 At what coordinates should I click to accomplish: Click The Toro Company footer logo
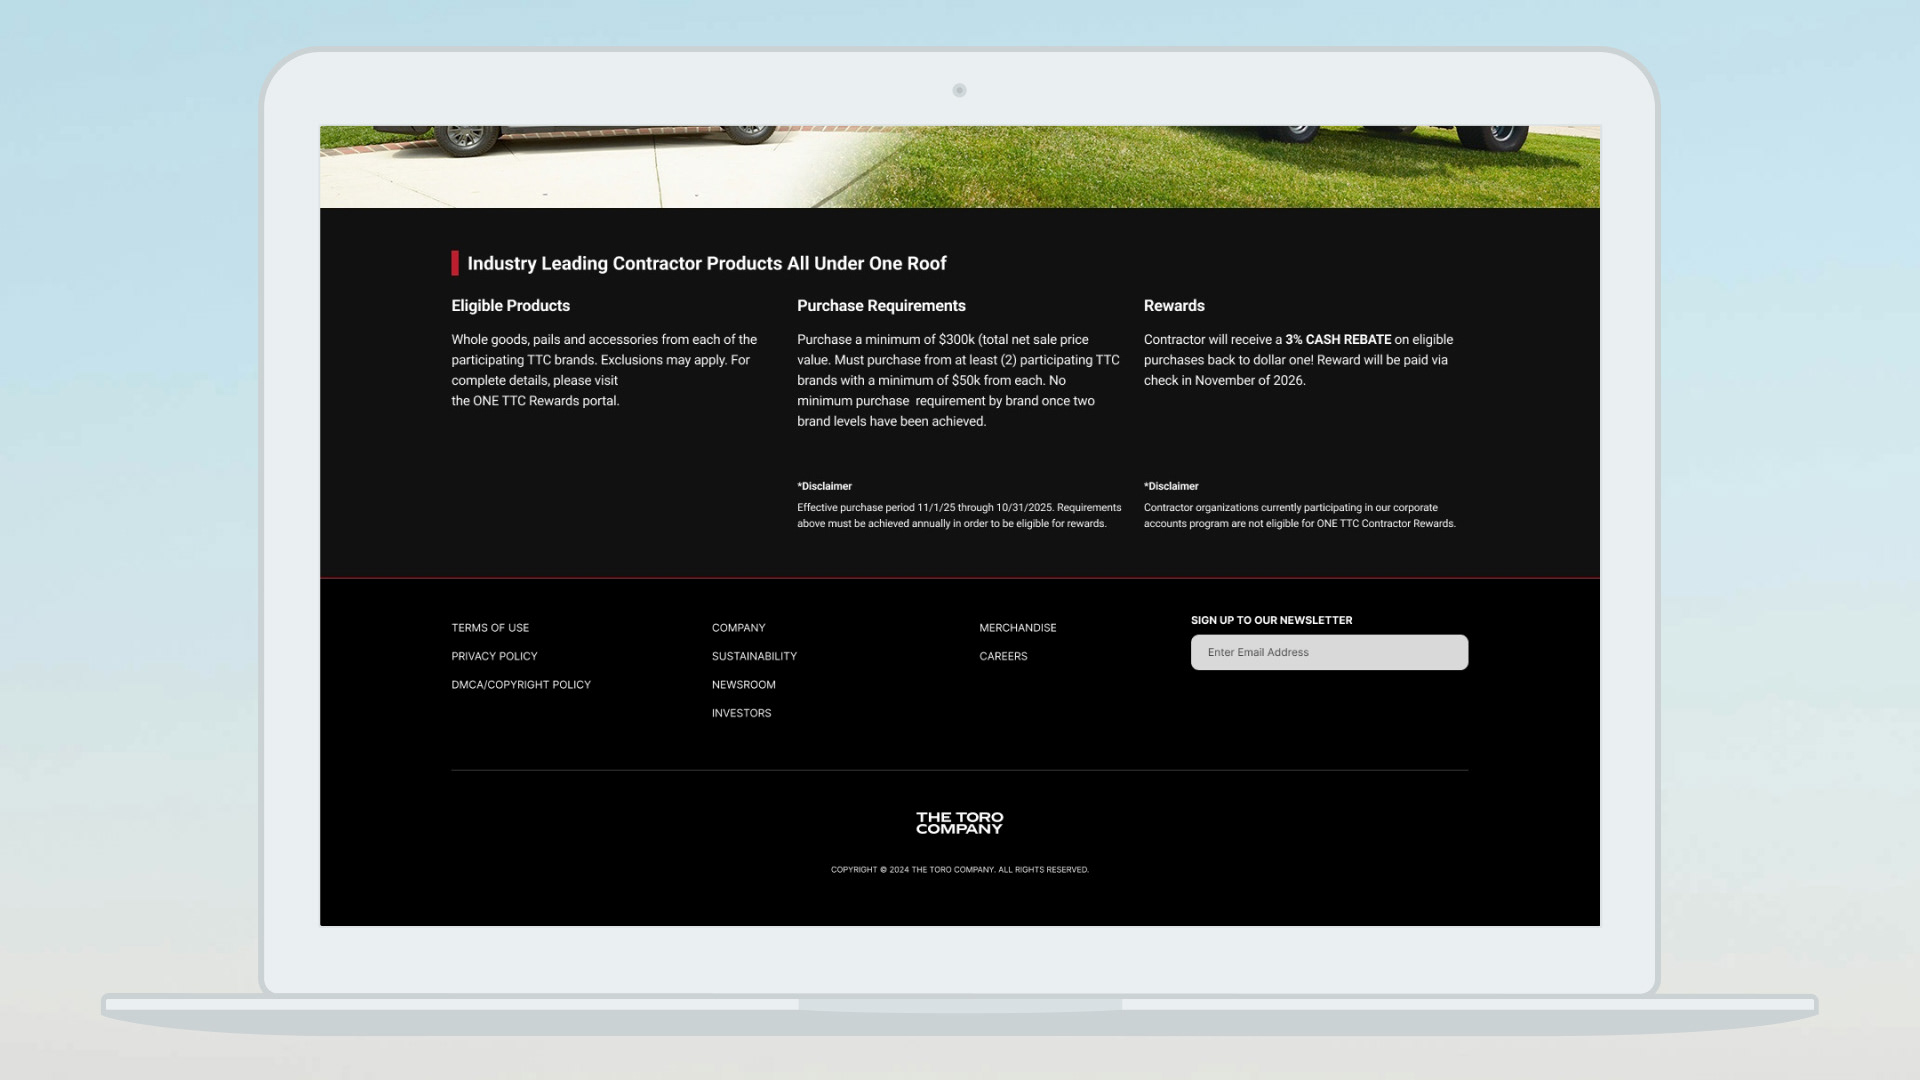pyautogui.click(x=959, y=823)
